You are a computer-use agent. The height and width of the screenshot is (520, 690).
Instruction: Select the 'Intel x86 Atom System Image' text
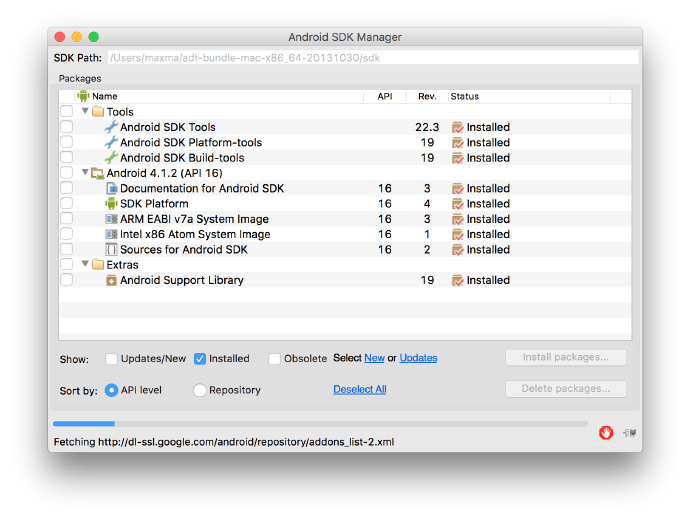[x=195, y=234]
